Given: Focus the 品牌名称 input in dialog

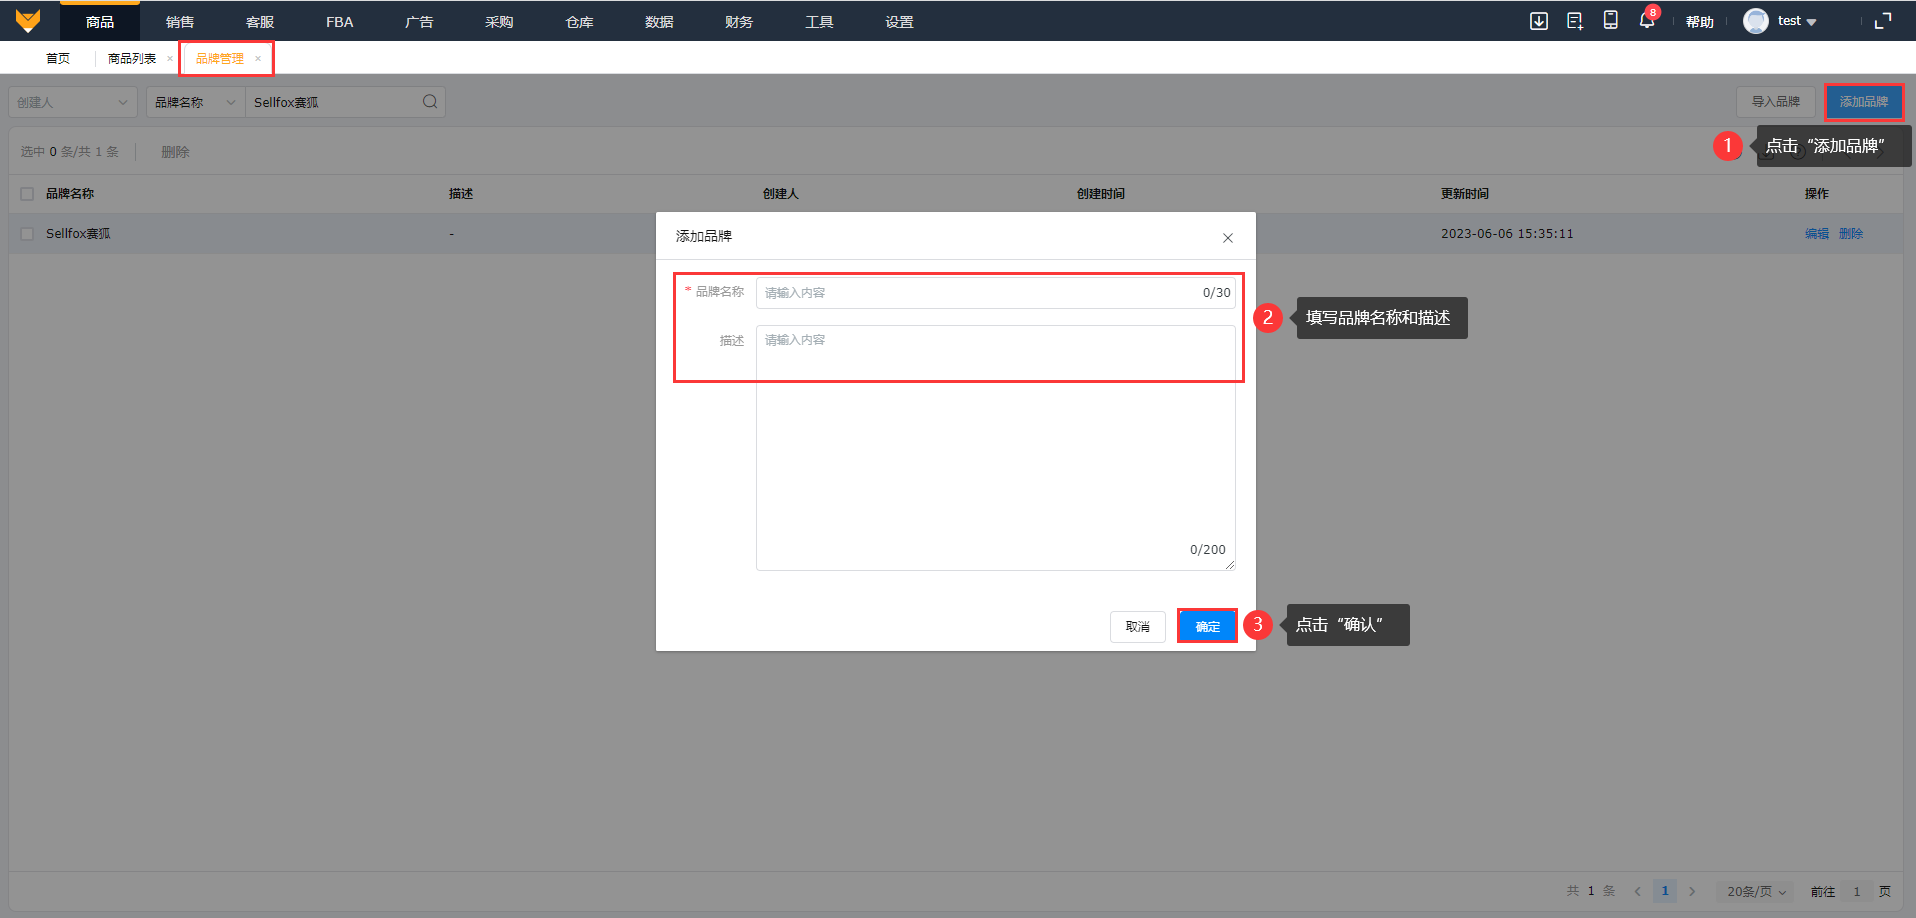Looking at the screenshot, I should [x=996, y=293].
